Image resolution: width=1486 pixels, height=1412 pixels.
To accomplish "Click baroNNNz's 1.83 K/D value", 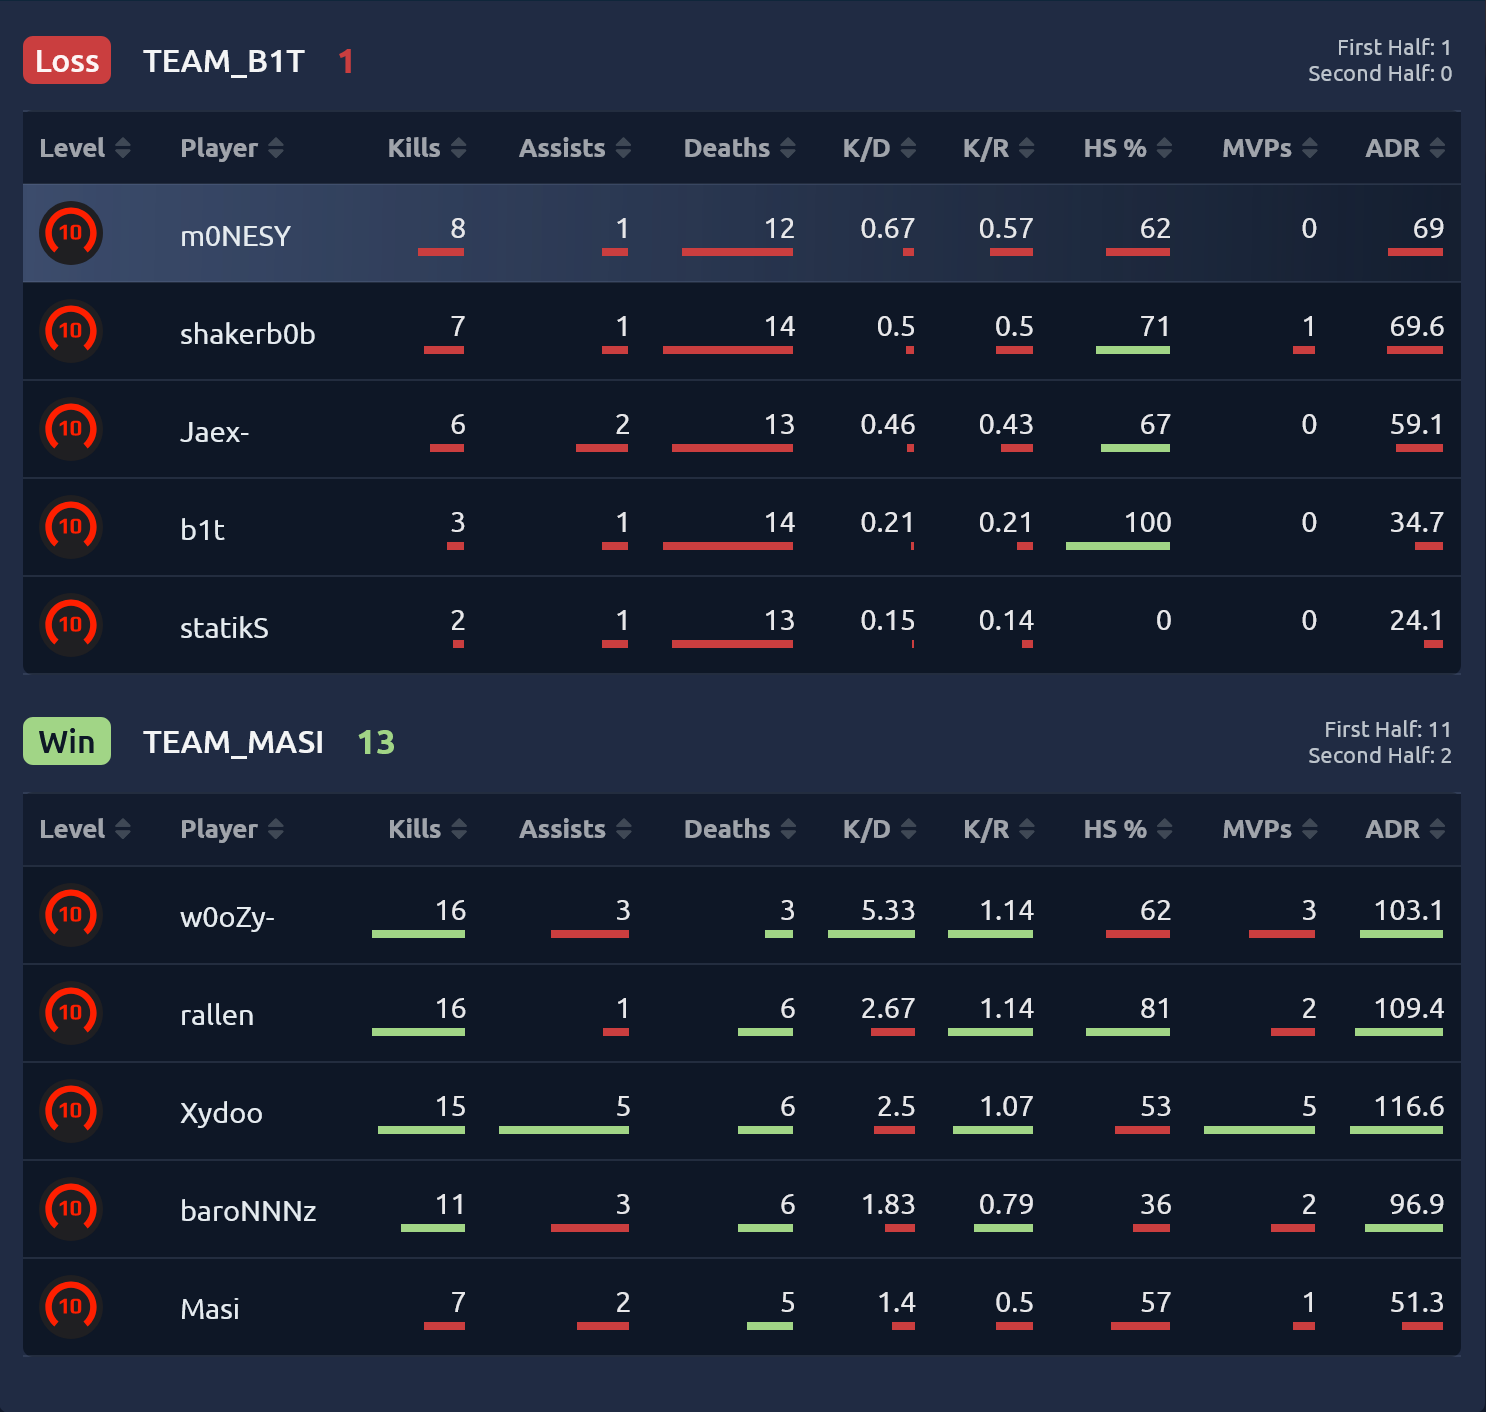I will 888,1204.
